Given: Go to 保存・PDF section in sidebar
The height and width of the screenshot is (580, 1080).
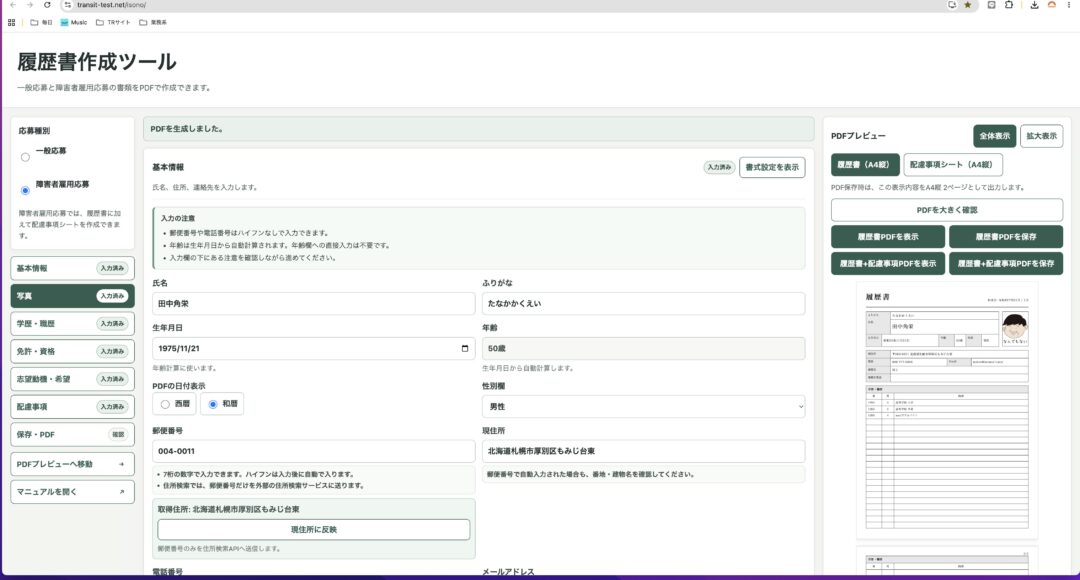Looking at the screenshot, I should tap(72, 435).
